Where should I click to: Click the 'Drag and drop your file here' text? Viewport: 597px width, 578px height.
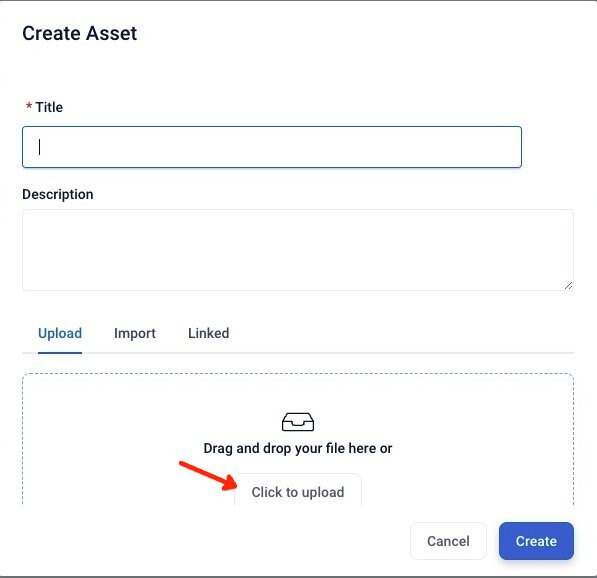click(x=298, y=448)
